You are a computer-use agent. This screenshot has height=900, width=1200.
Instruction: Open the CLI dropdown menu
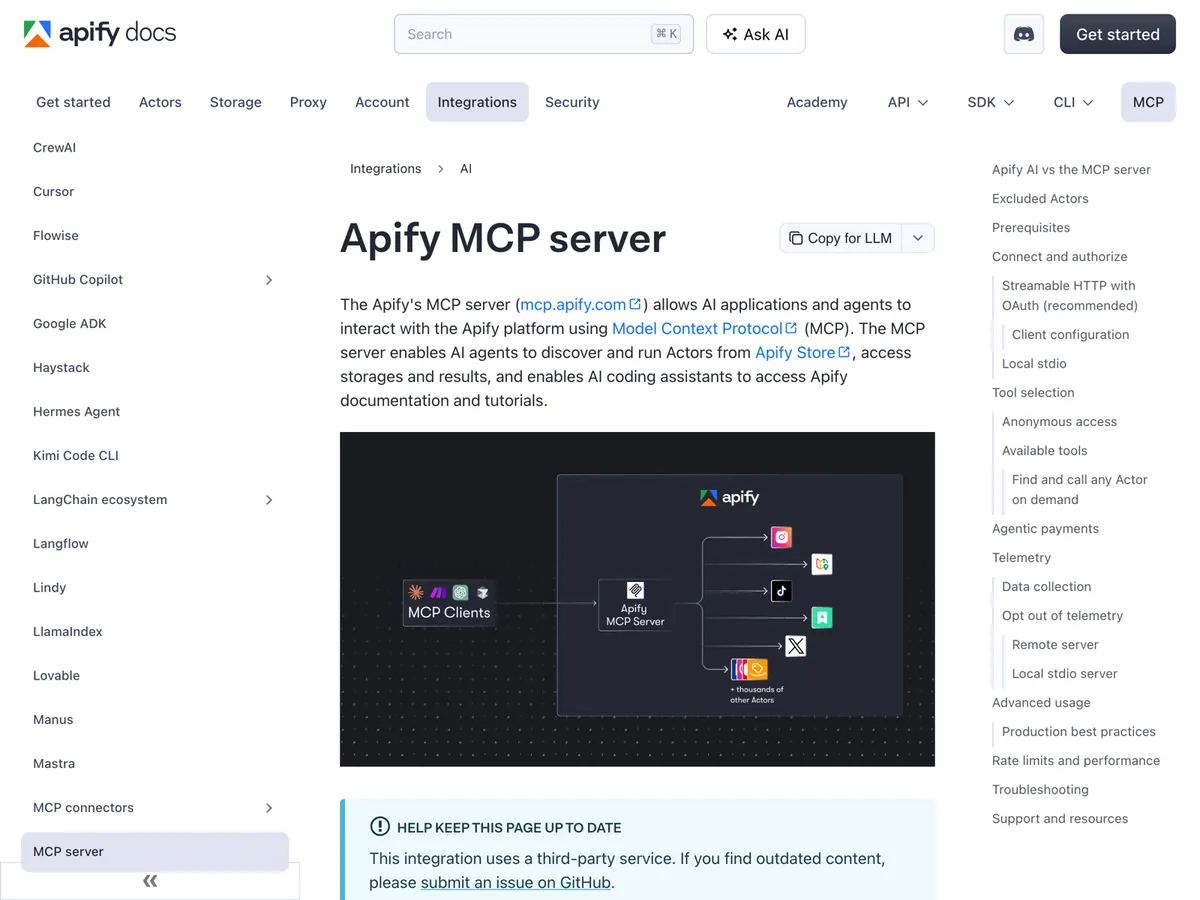[x=1073, y=102]
